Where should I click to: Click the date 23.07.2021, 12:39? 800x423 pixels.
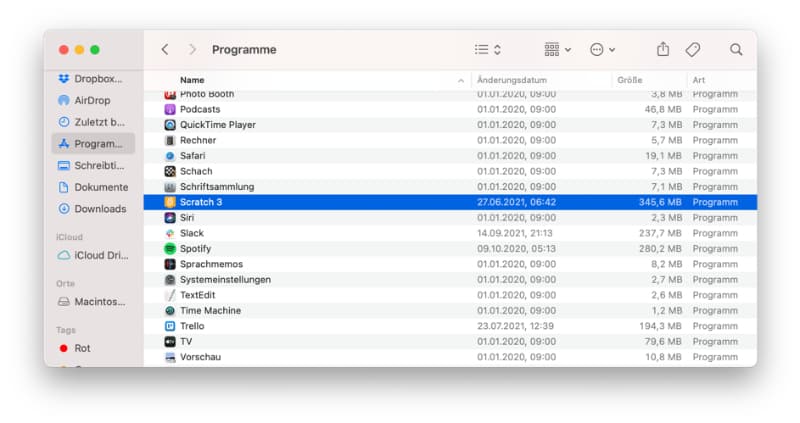(x=515, y=326)
